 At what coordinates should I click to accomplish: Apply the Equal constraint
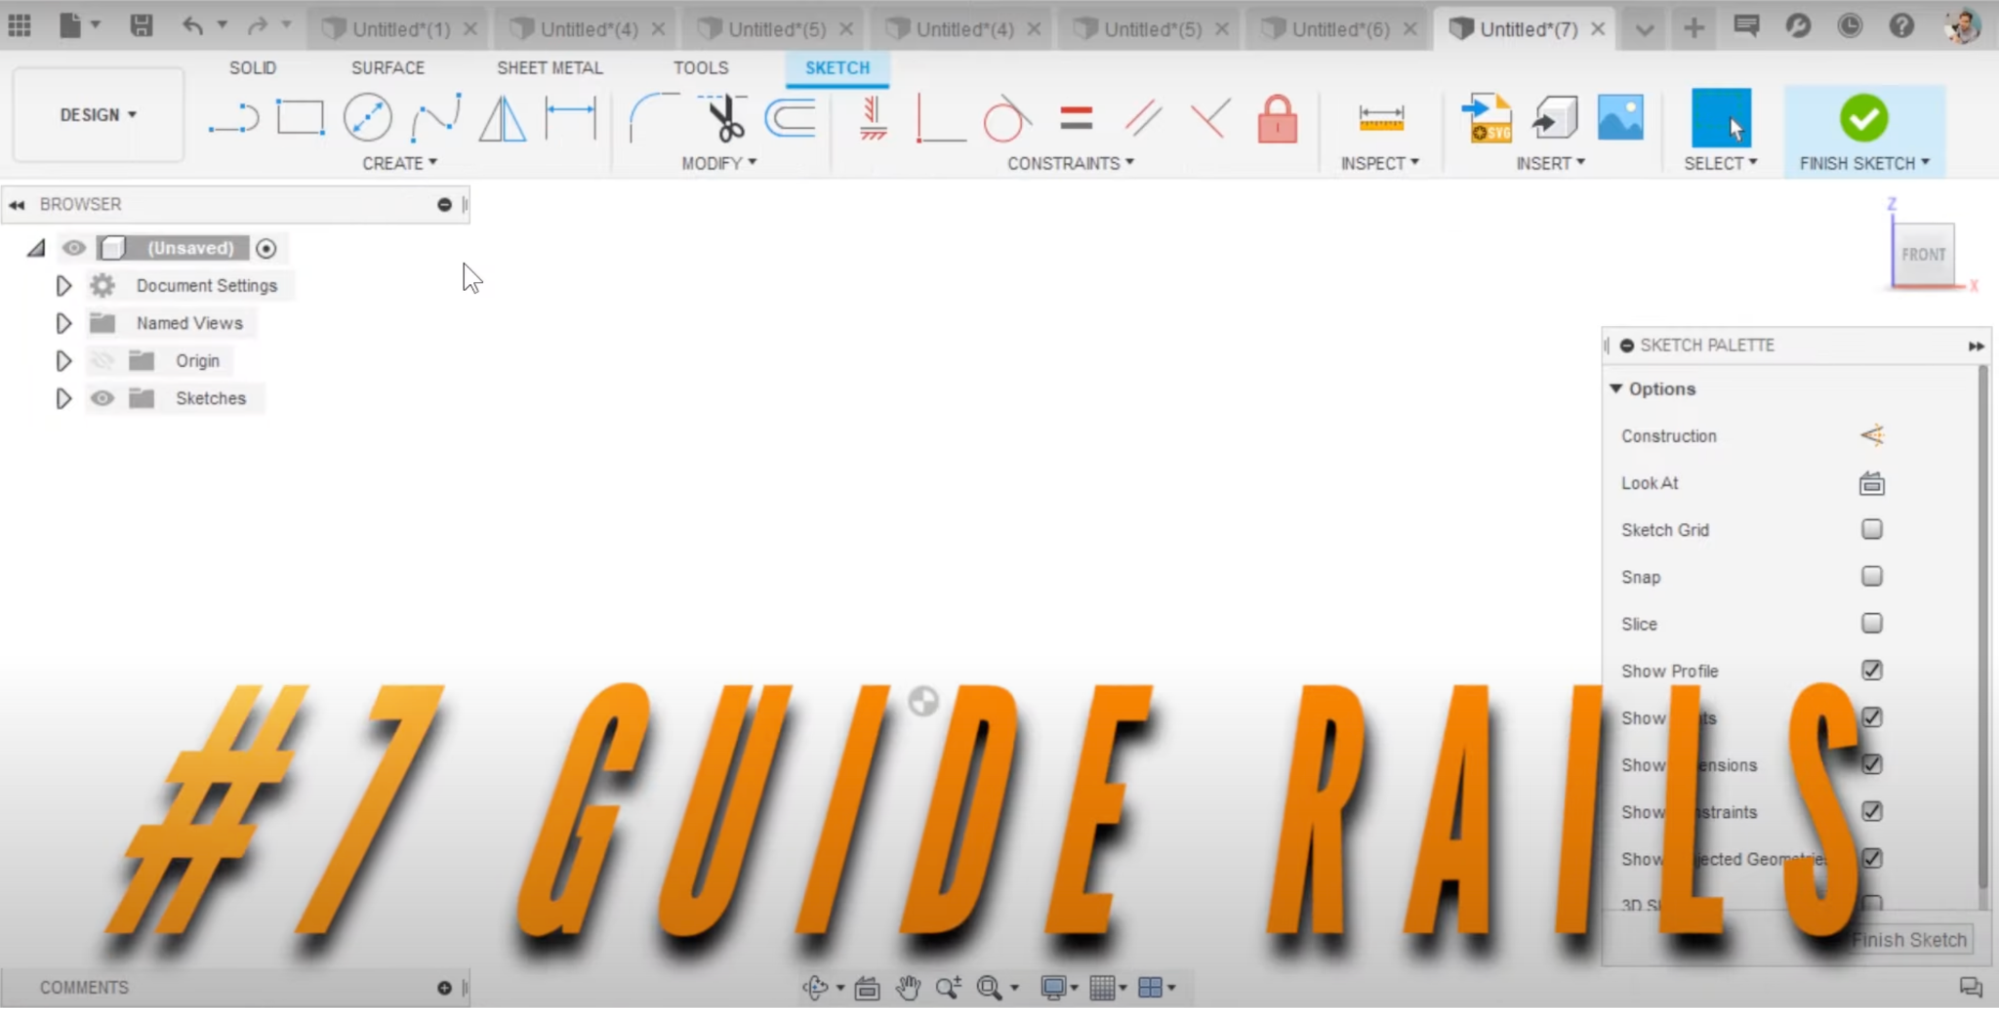(x=1076, y=118)
